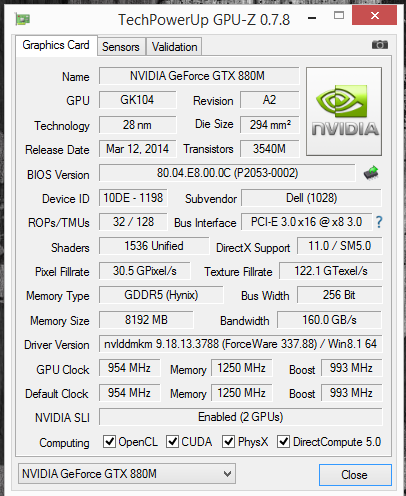Image resolution: width=406 pixels, height=496 pixels.
Task: Click the Close button
Action: click(x=355, y=475)
